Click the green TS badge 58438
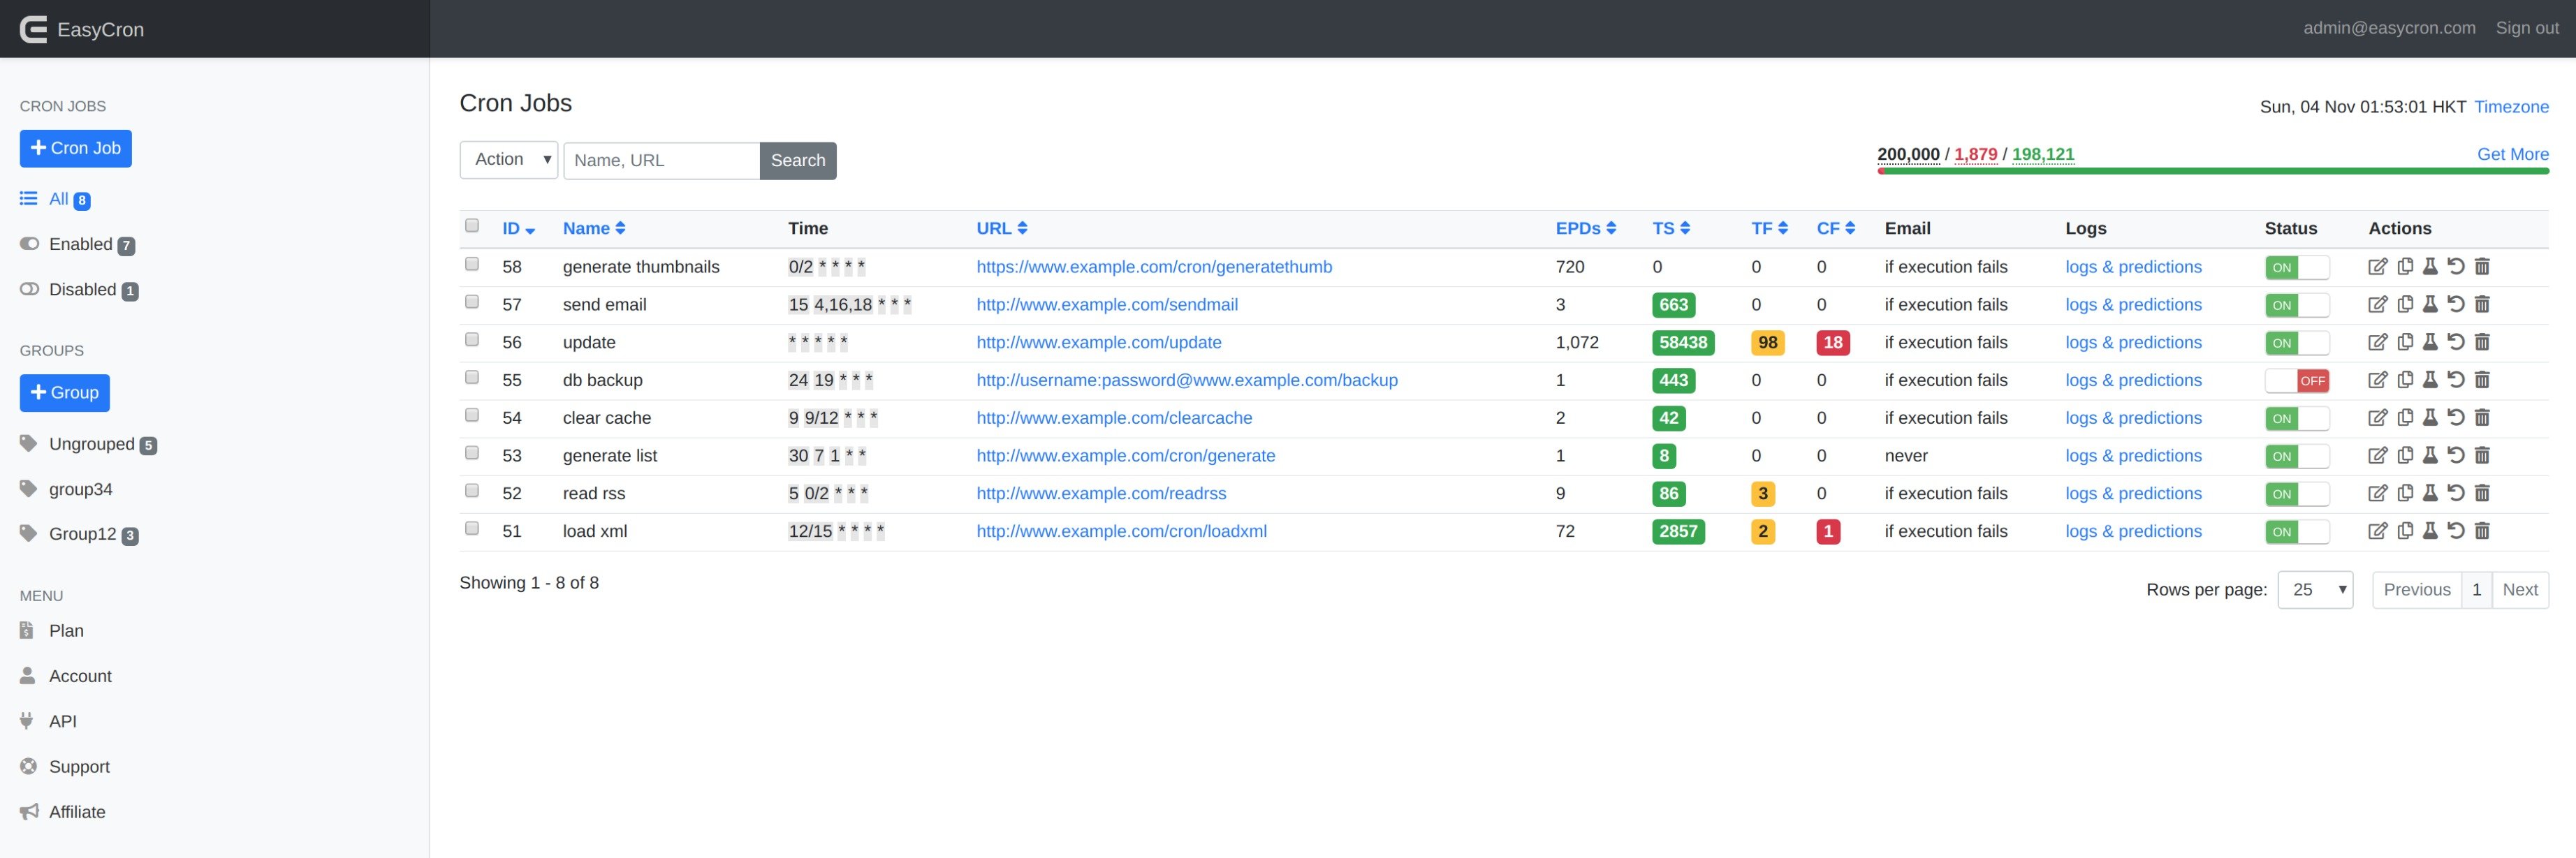The width and height of the screenshot is (2576, 858). [1683, 343]
